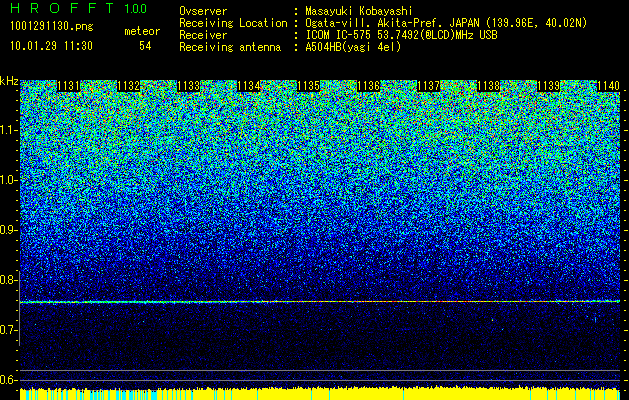Click the ICOM IC-575 receiver value

point(401,35)
